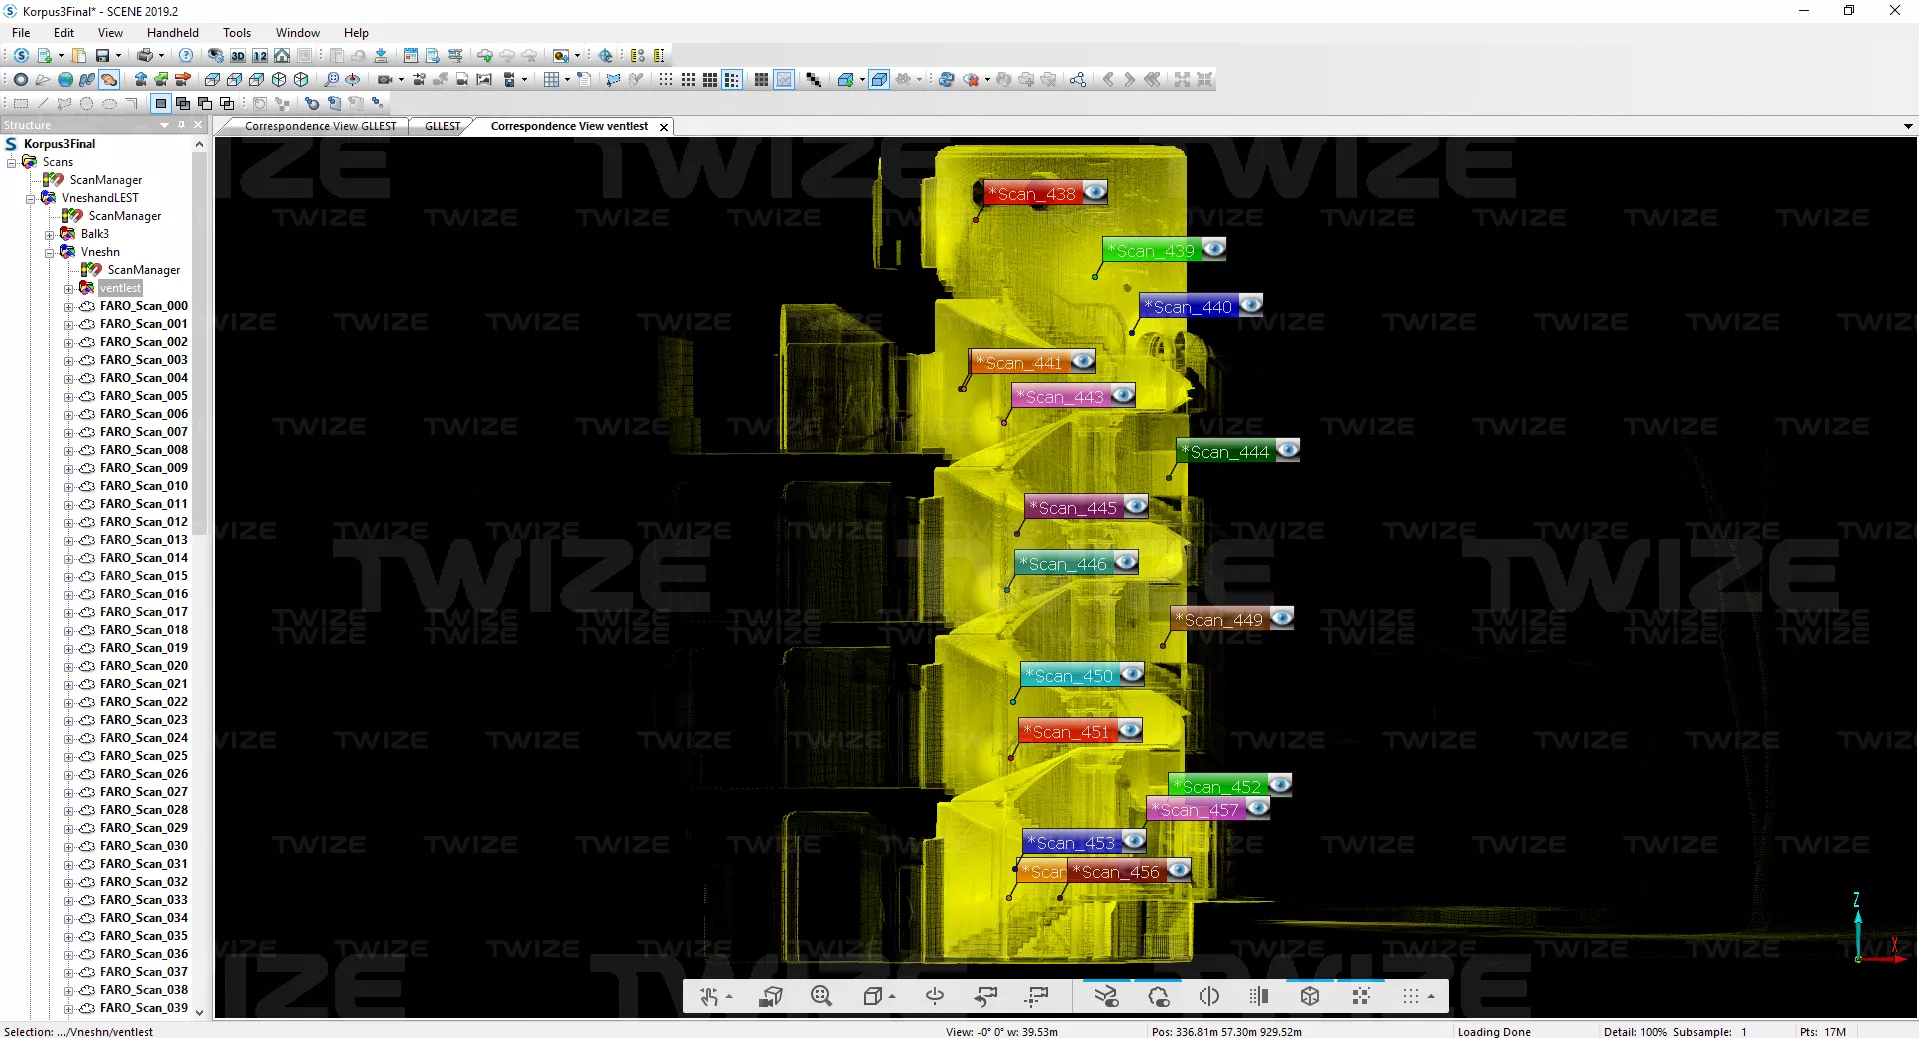This screenshot has width=1919, height=1038.
Task: Expand the Balk3 tree node
Action: 50,235
